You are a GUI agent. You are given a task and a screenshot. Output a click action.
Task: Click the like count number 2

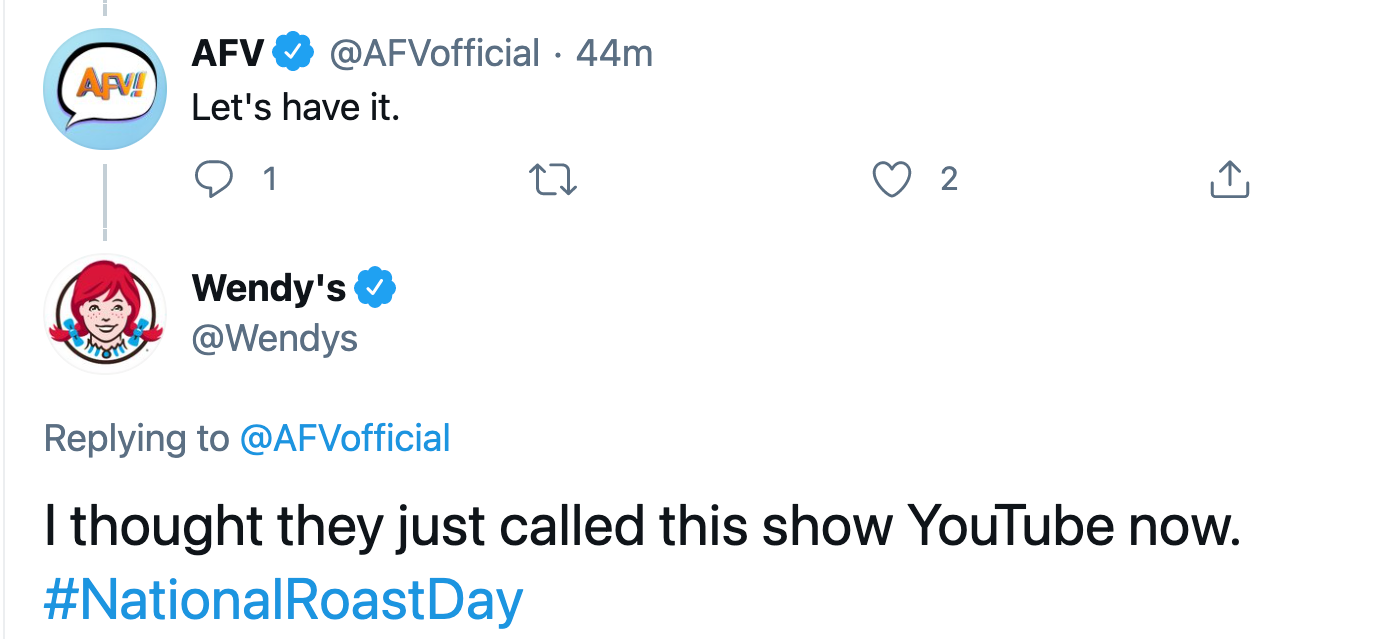pyautogui.click(x=949, y=180)
